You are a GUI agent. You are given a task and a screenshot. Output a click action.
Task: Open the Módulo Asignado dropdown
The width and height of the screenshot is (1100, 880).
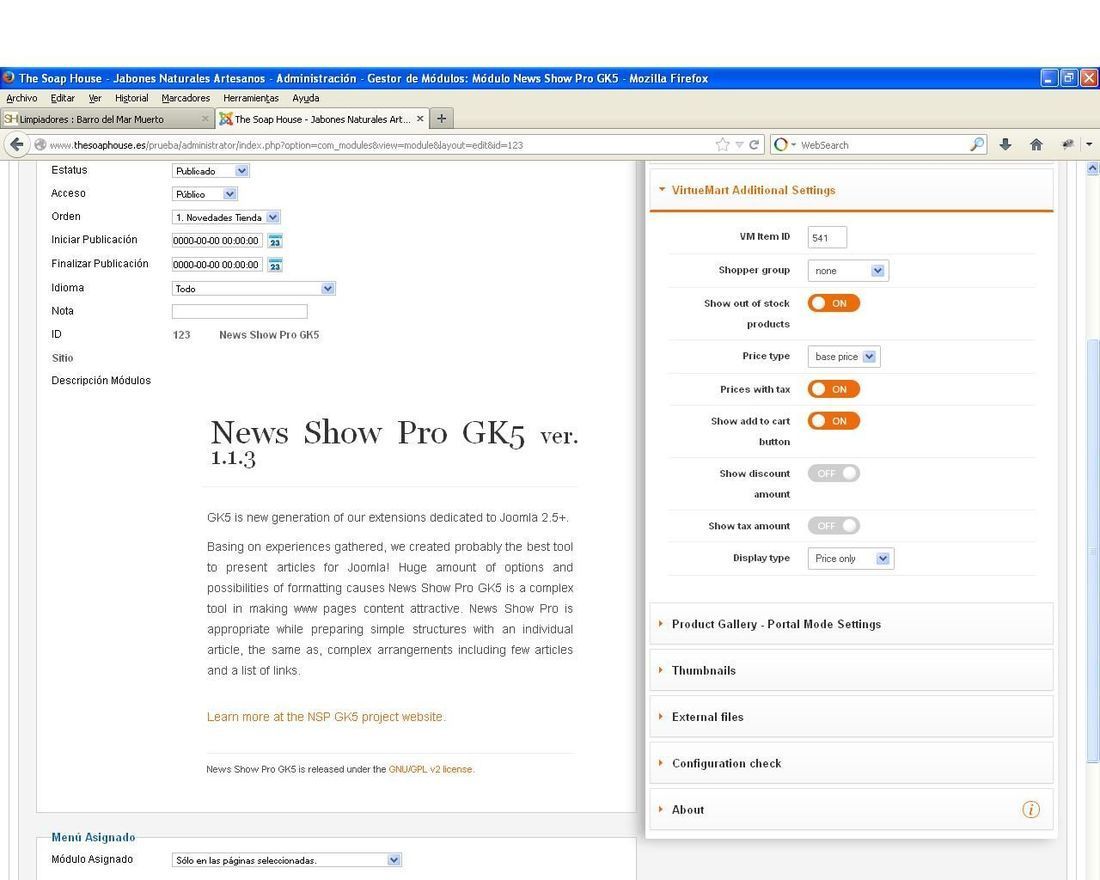[x=287, y=860]
